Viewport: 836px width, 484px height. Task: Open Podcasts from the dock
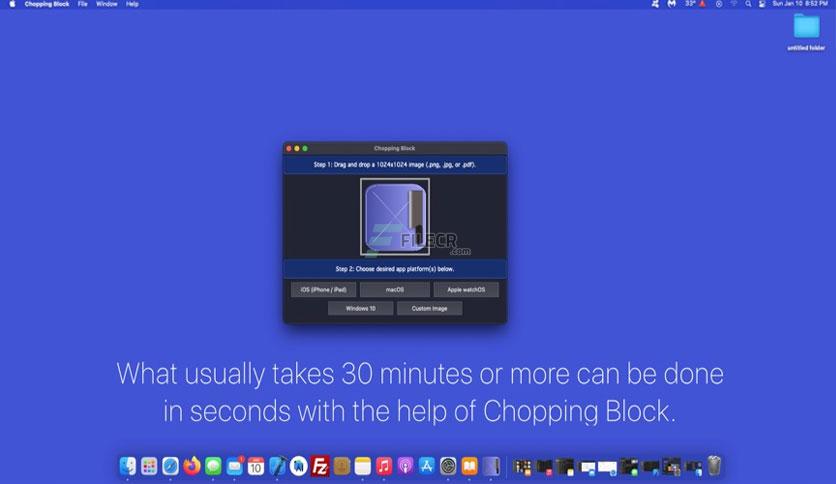[405, 466]
